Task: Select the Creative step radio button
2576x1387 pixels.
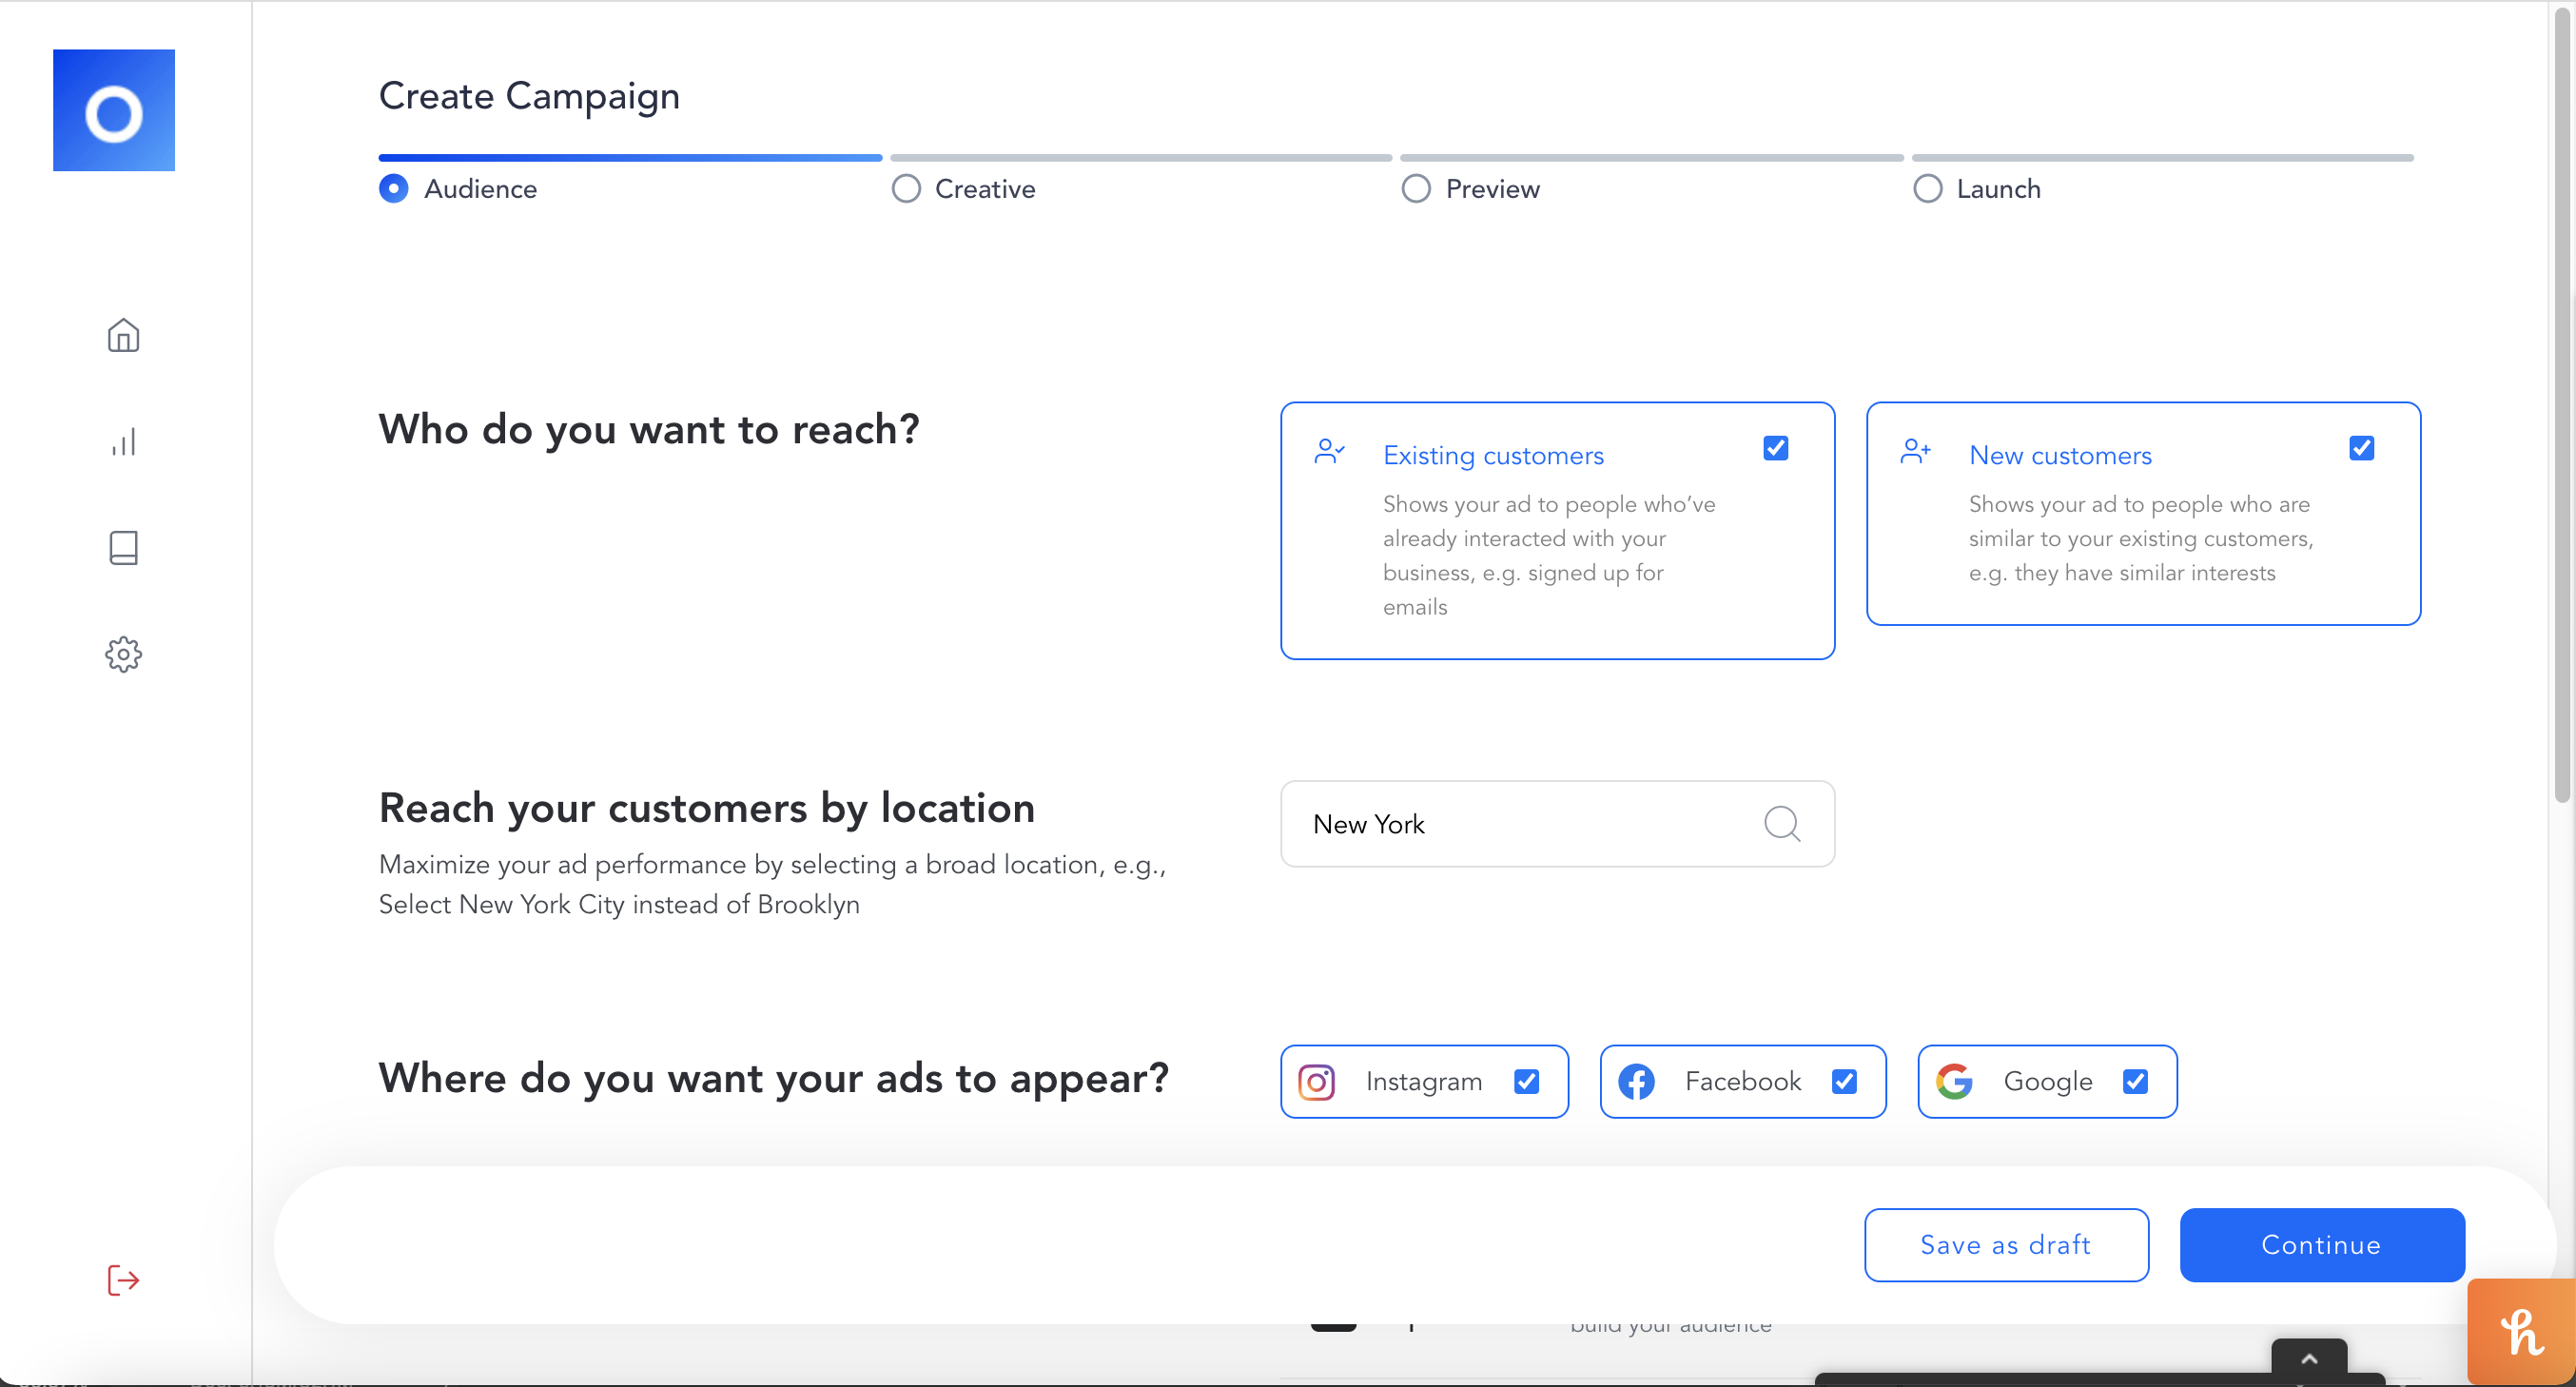Action: coord(905,189)
